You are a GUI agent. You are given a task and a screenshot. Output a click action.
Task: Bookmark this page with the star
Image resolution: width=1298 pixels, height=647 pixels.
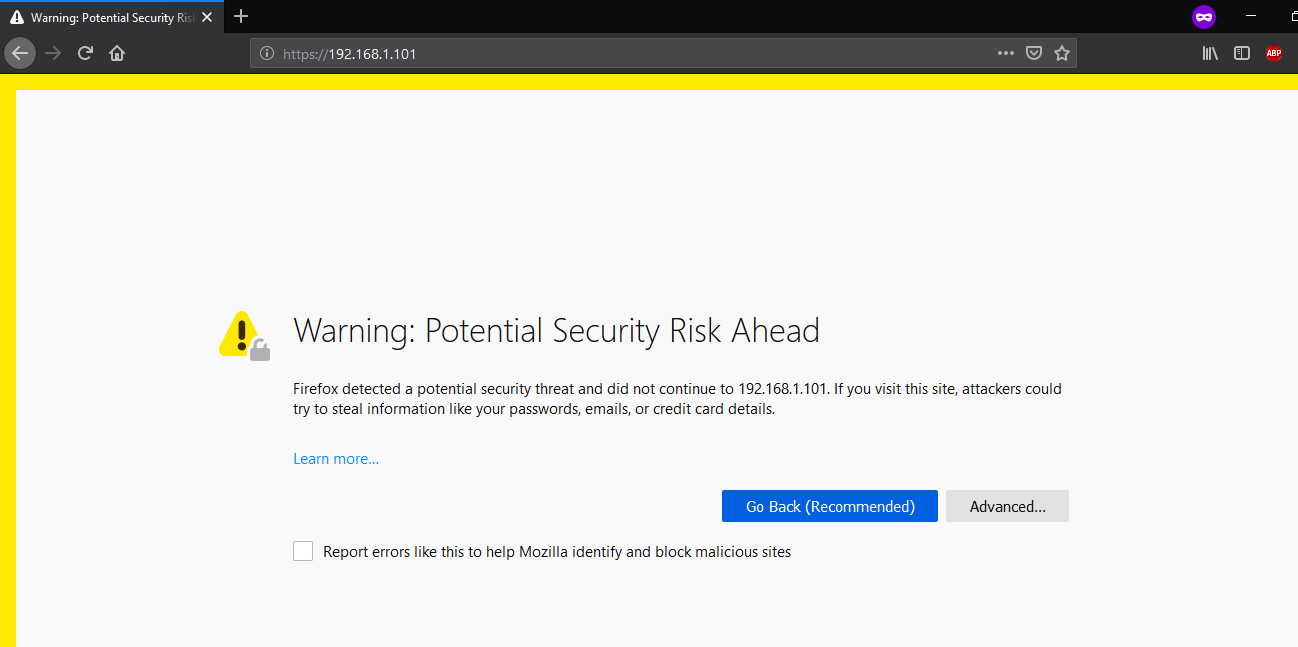tap(1062, 54)
